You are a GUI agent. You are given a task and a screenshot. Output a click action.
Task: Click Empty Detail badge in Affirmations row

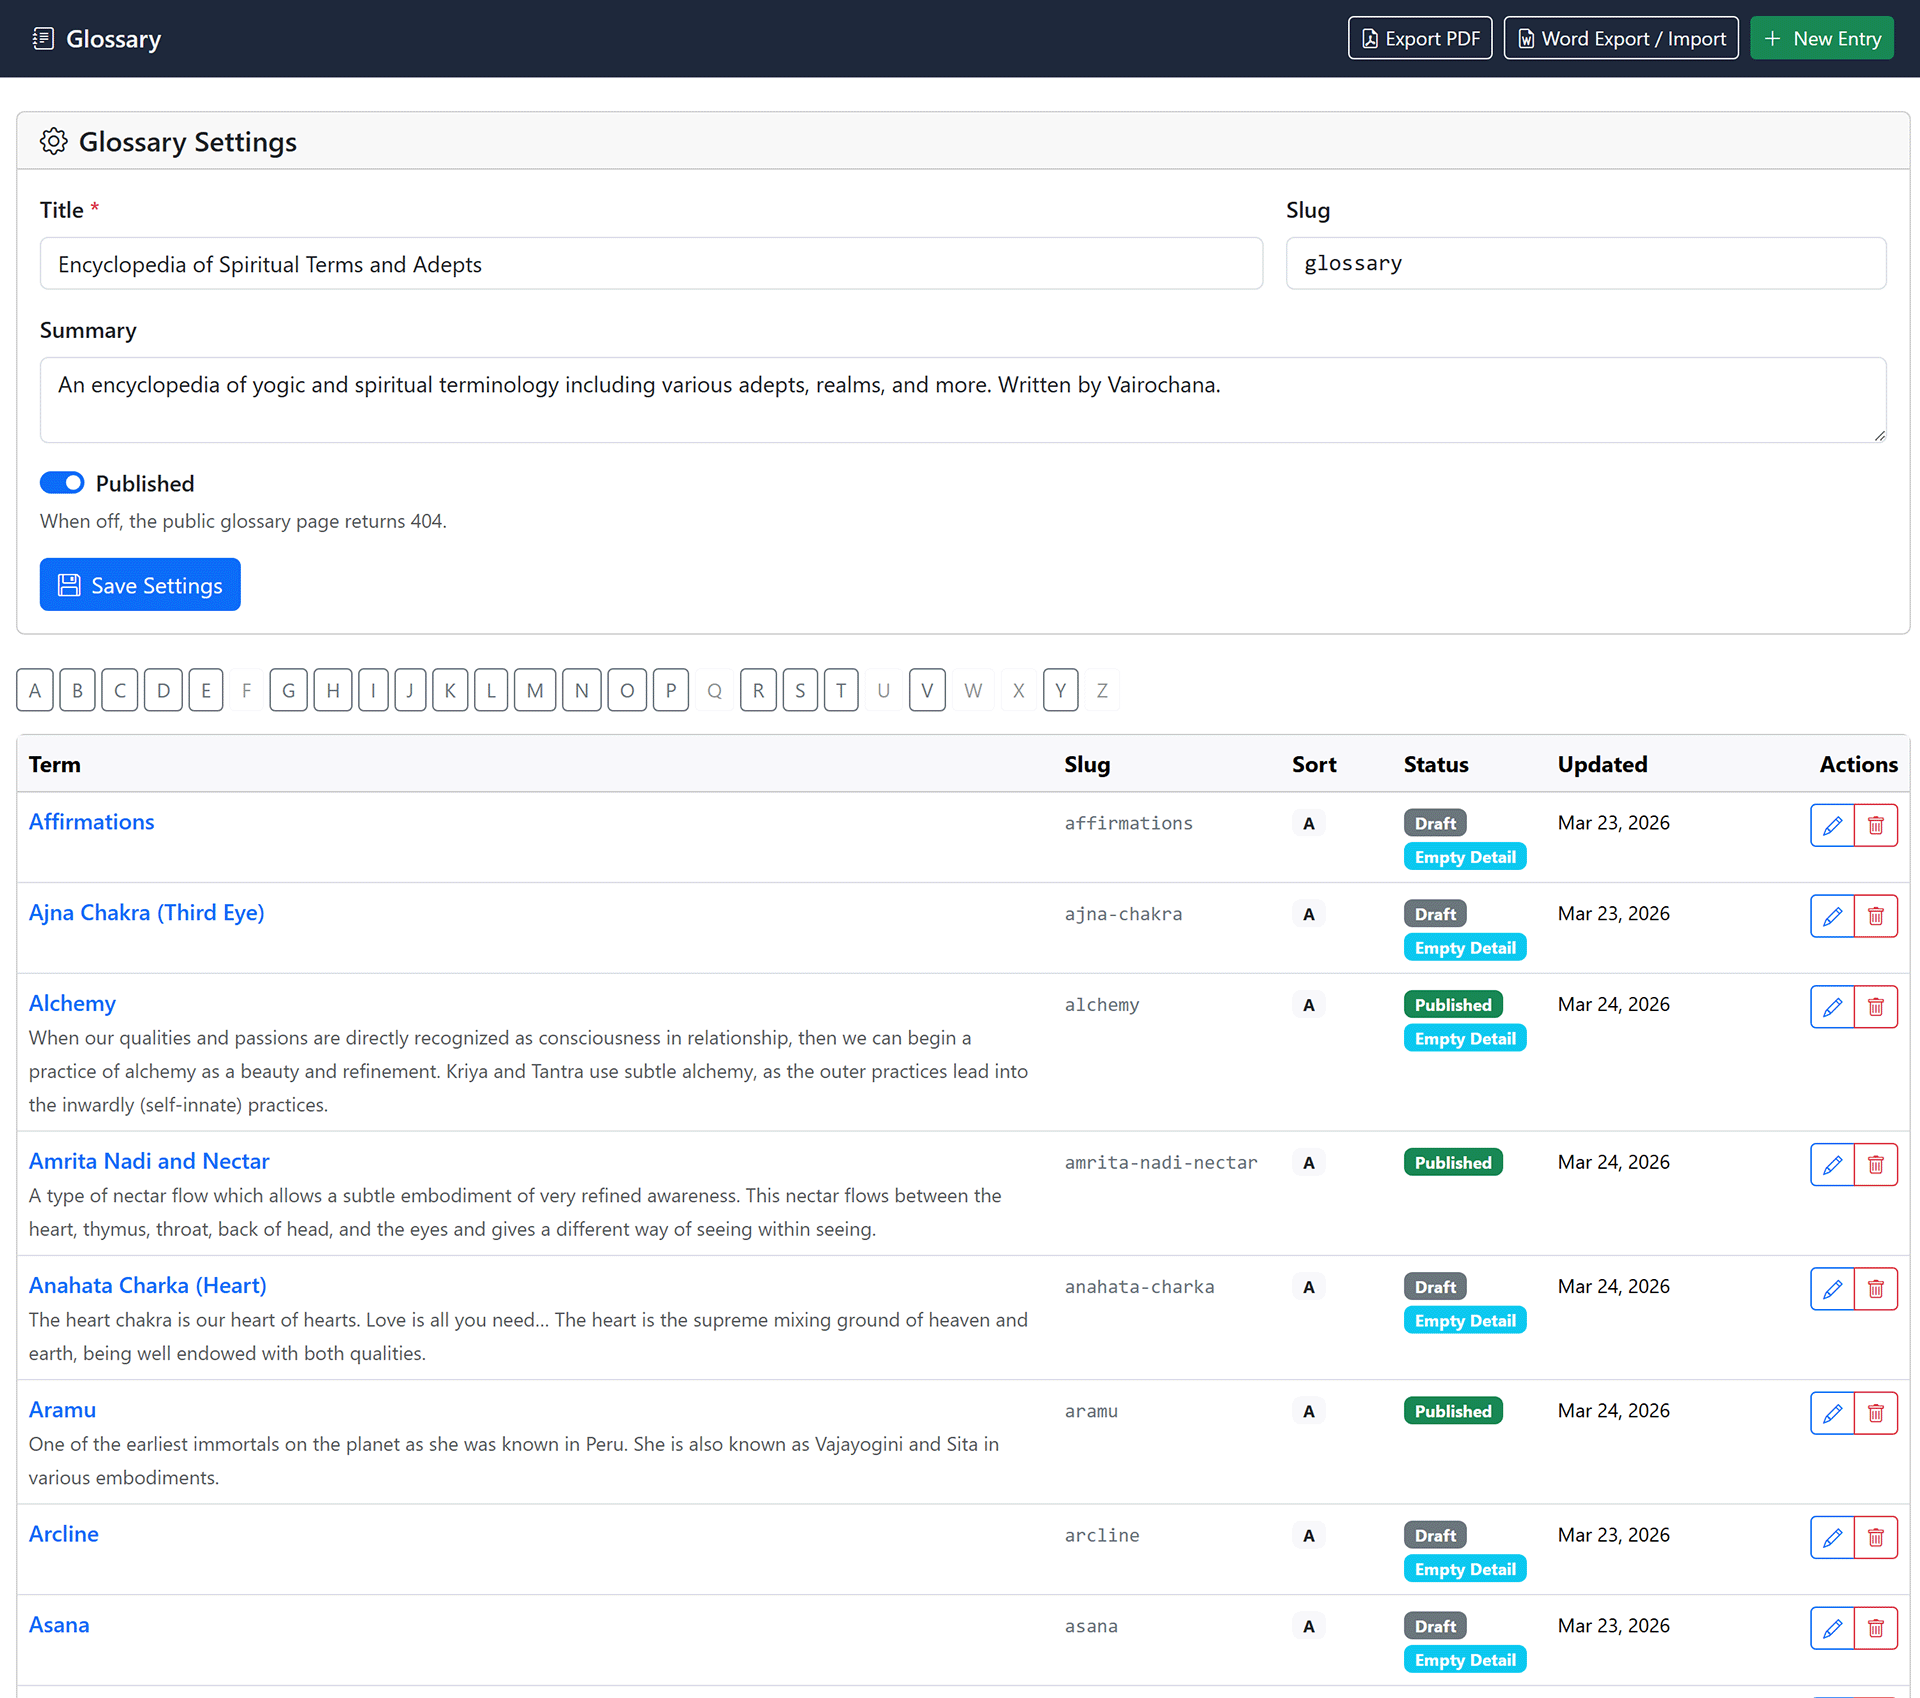[x=1465, y=857]
